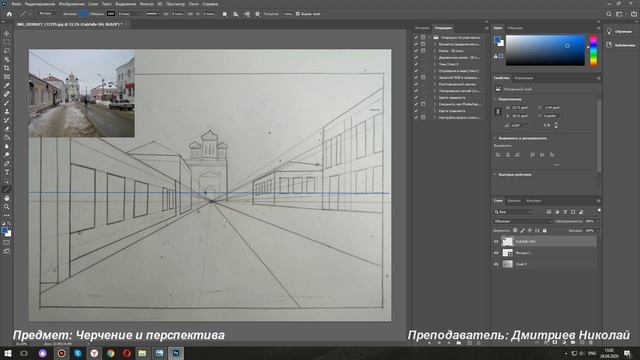This screenshot has width=640, height=360.
Task: Open Windows notification center icon
Action: click(x=627, y=353)
